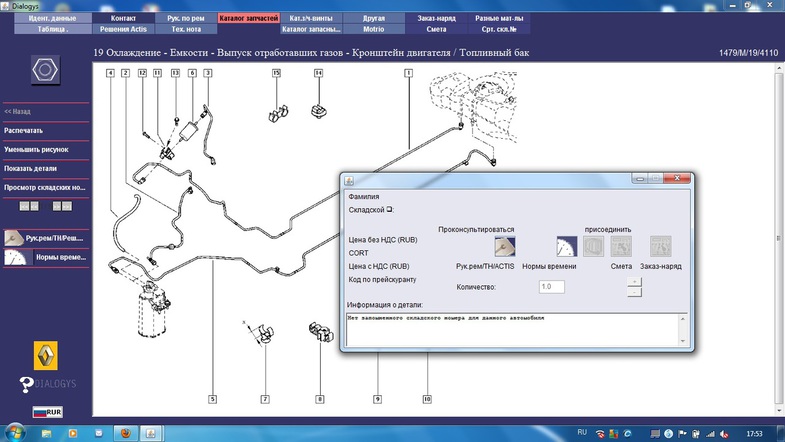Increase quantity with the plus stepper
Viewport: 785px width, 442px height.
pos(634,281)
